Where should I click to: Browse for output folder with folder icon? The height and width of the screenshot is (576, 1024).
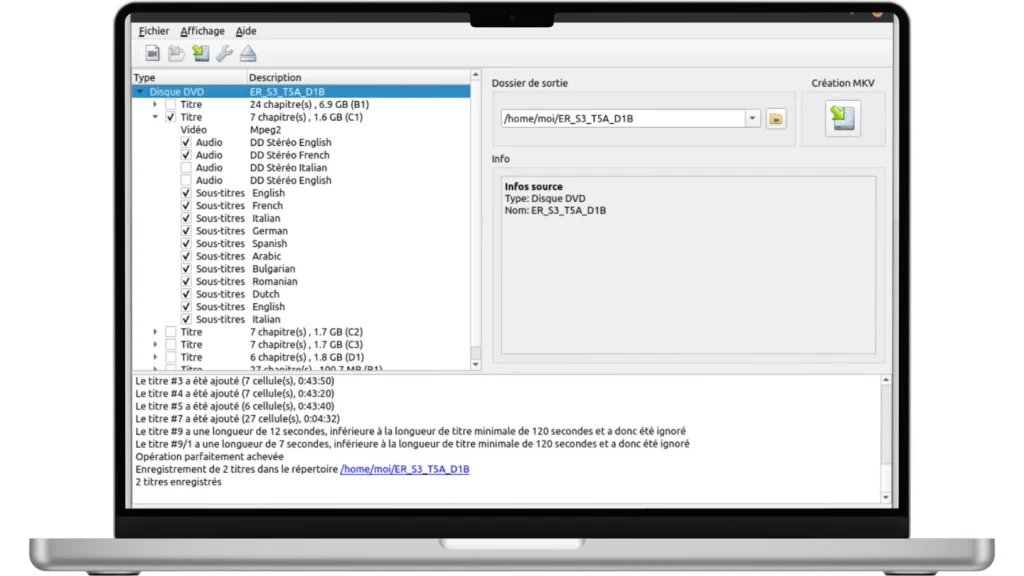coord(776,119)
